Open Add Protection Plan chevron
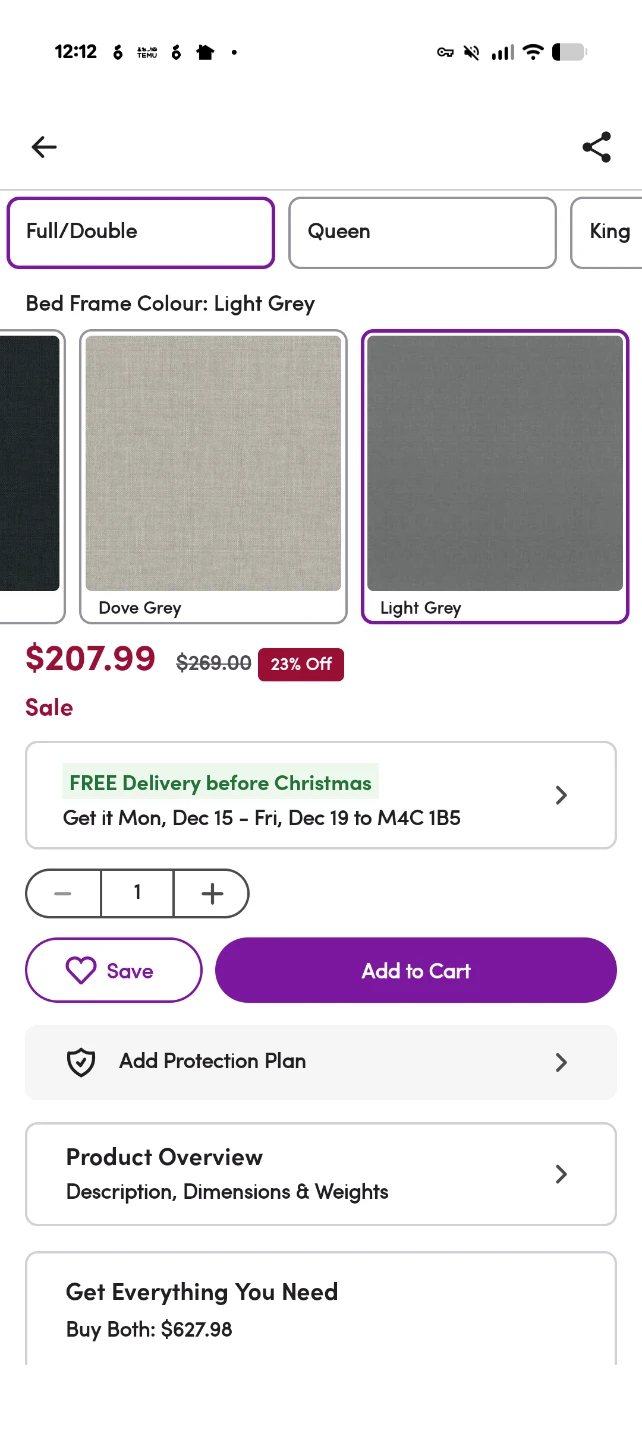642x1440 pixels. (561, 1062)
